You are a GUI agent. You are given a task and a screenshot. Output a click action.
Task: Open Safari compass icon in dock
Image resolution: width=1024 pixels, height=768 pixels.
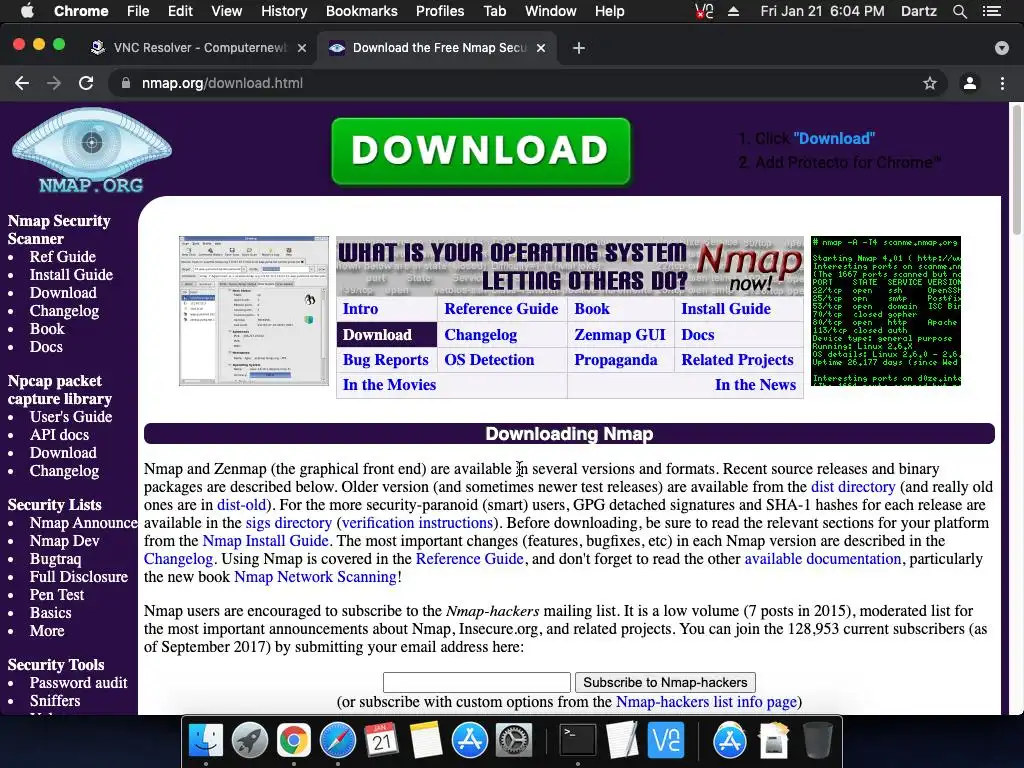point(338,741)
